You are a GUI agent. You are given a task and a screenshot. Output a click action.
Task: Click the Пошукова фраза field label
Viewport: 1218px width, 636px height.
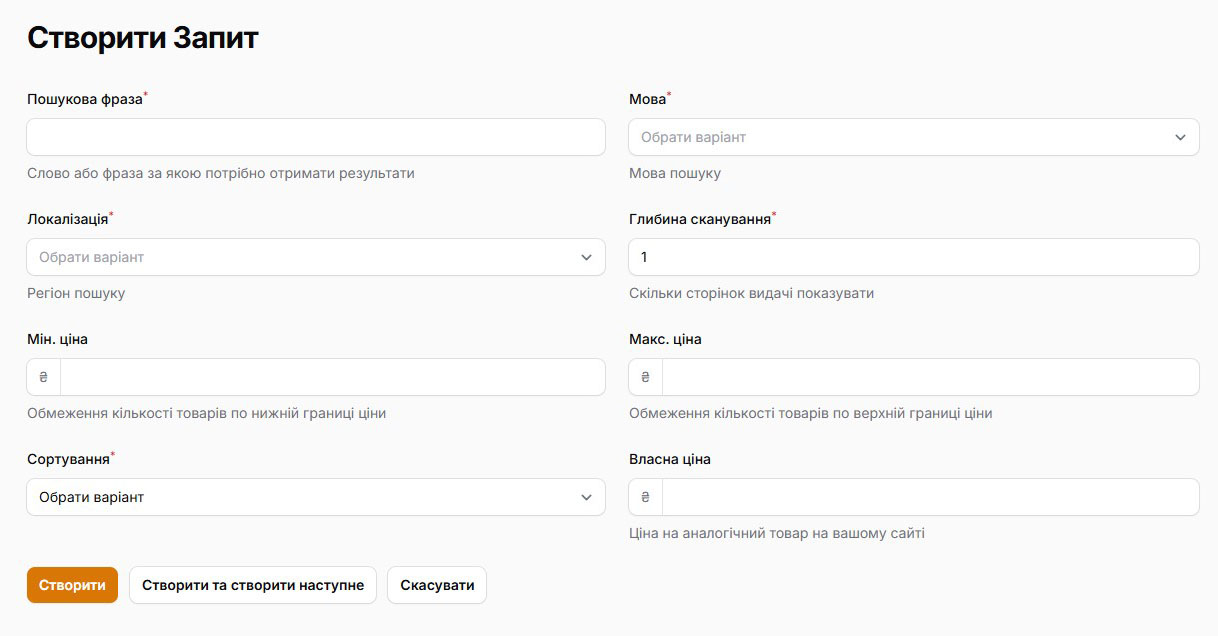pyautogui.click(x=84, y=99)
